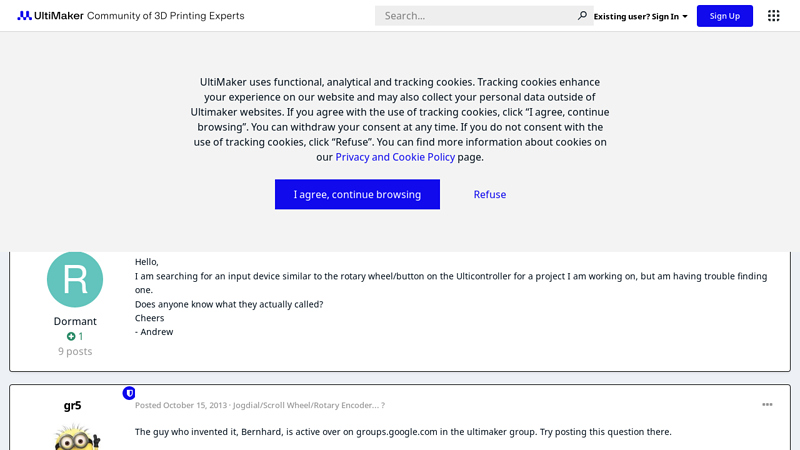Click into the Search text field
800x450 pixels.
point(475,16)
